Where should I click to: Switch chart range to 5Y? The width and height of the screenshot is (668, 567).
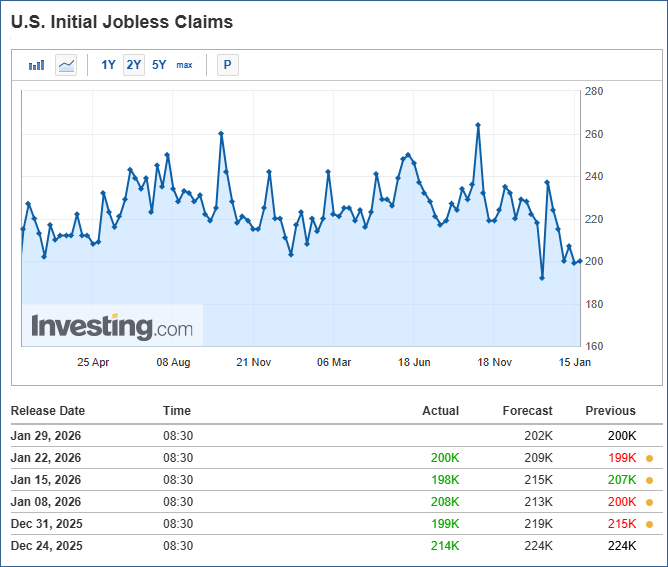coord(159,65)
